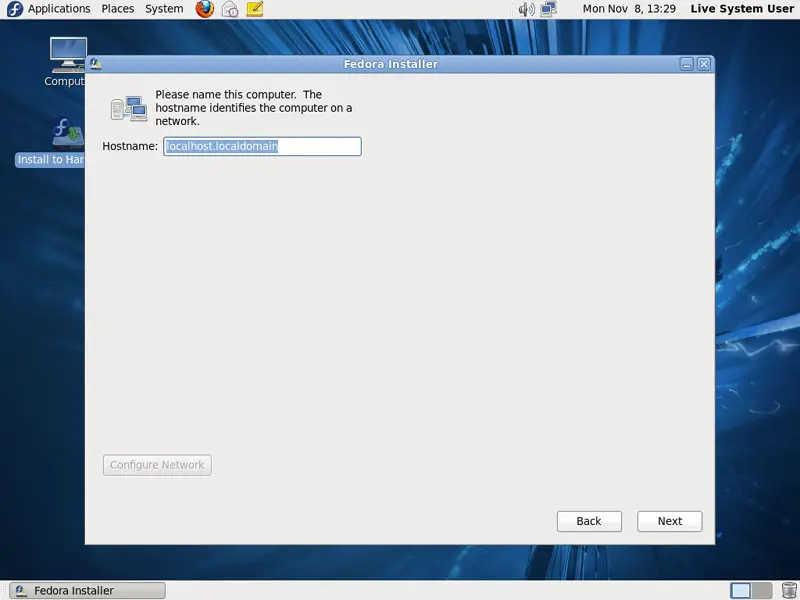
Task: Open Firefox from the top panel
Action: click(x=205, y=9)
